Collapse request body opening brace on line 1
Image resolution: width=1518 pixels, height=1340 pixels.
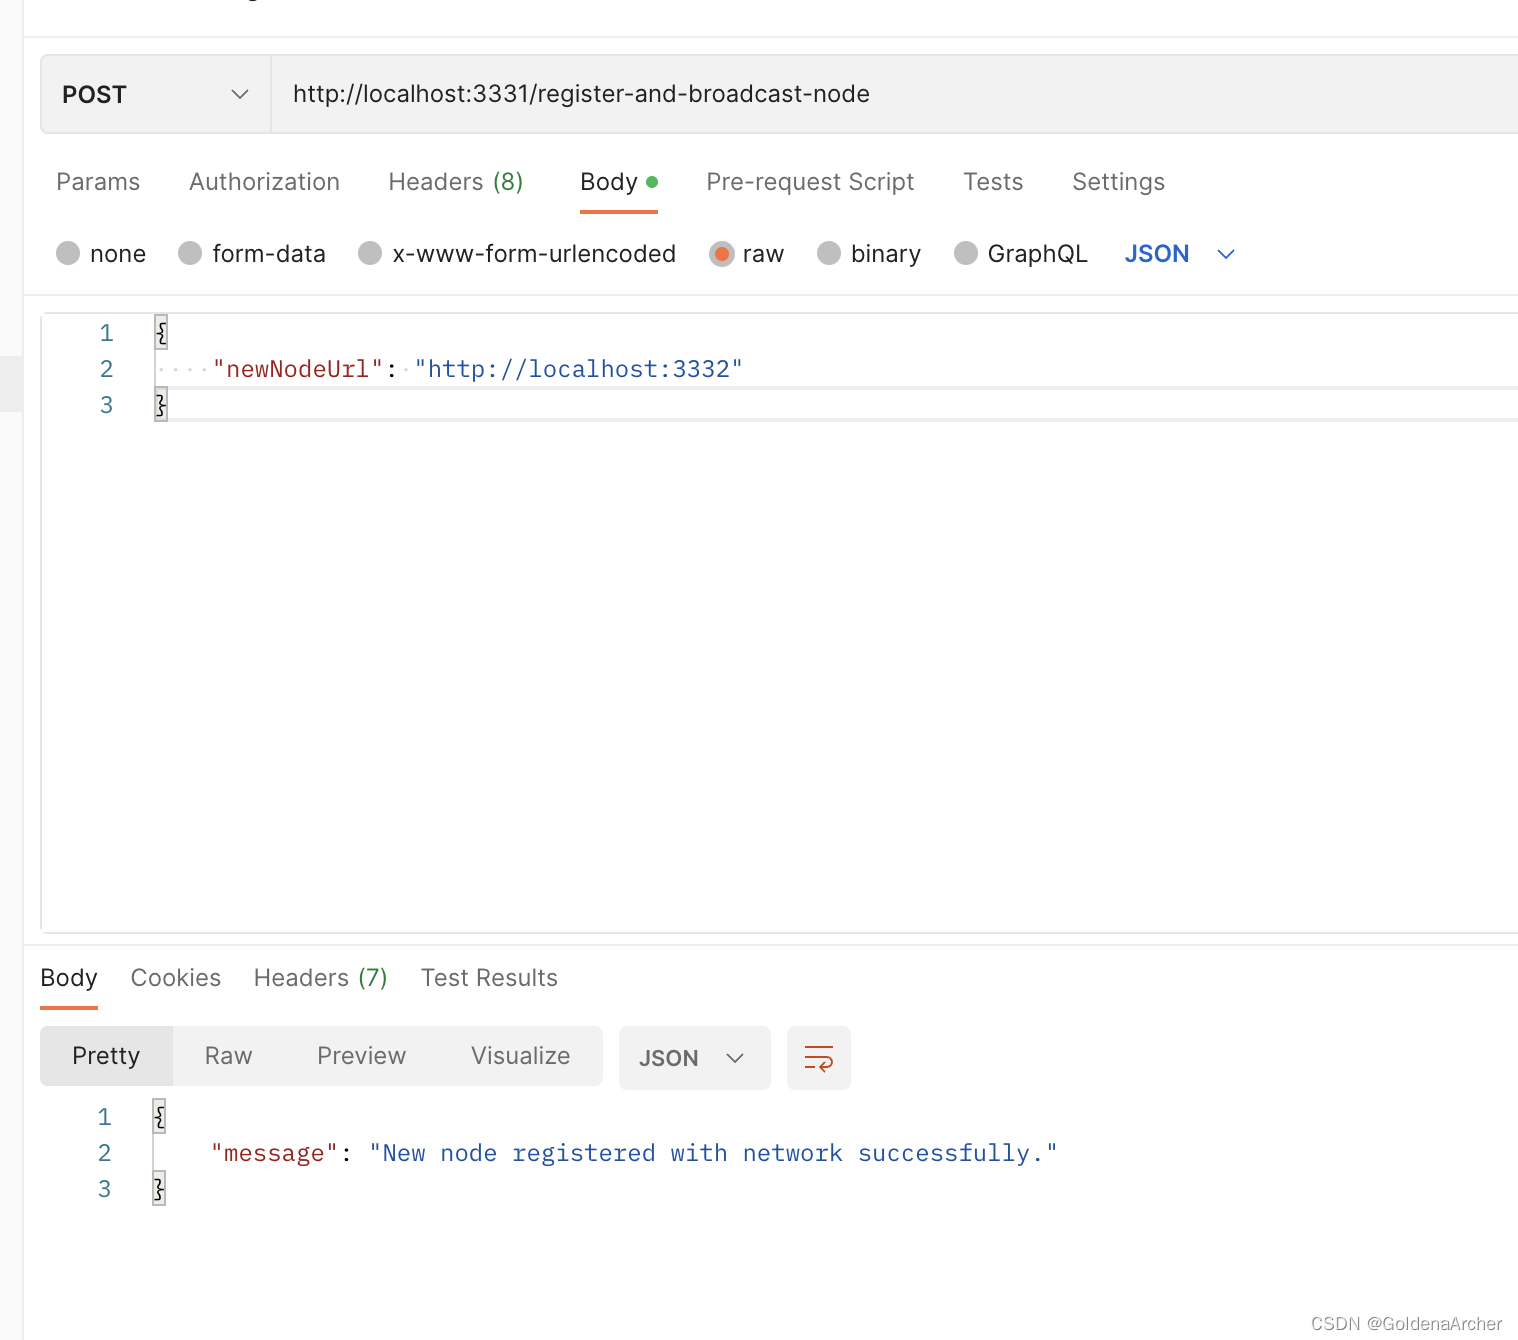(161, 332)
